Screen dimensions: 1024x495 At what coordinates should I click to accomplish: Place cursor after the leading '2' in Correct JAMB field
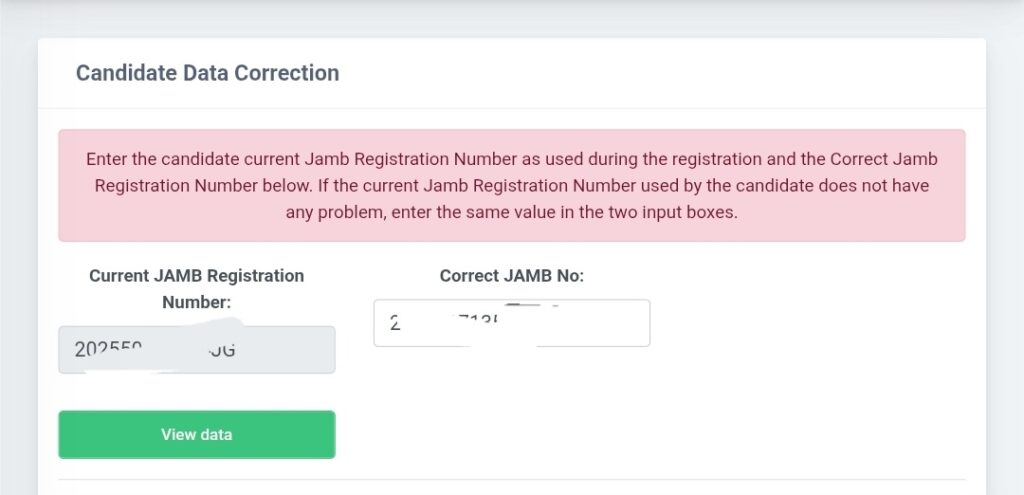point(400,323)
